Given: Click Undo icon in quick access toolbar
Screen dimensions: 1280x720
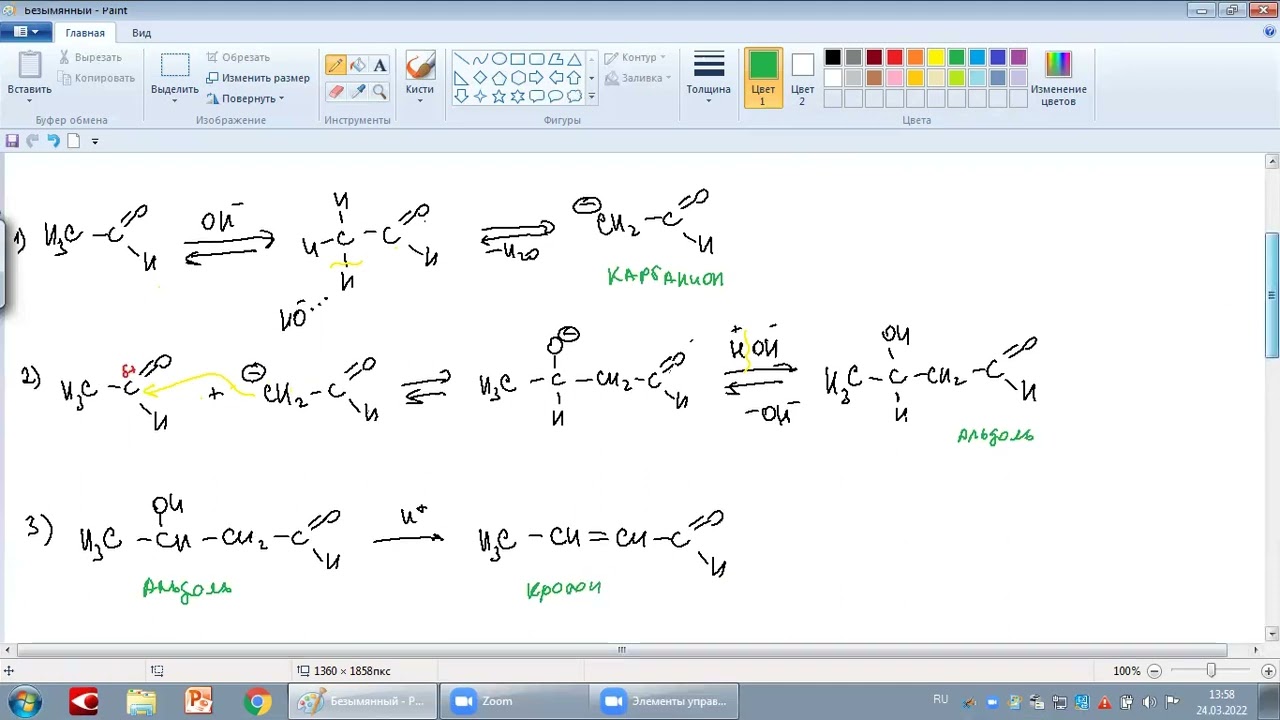Looking at the screenshot, I should [x=53, y=141].
